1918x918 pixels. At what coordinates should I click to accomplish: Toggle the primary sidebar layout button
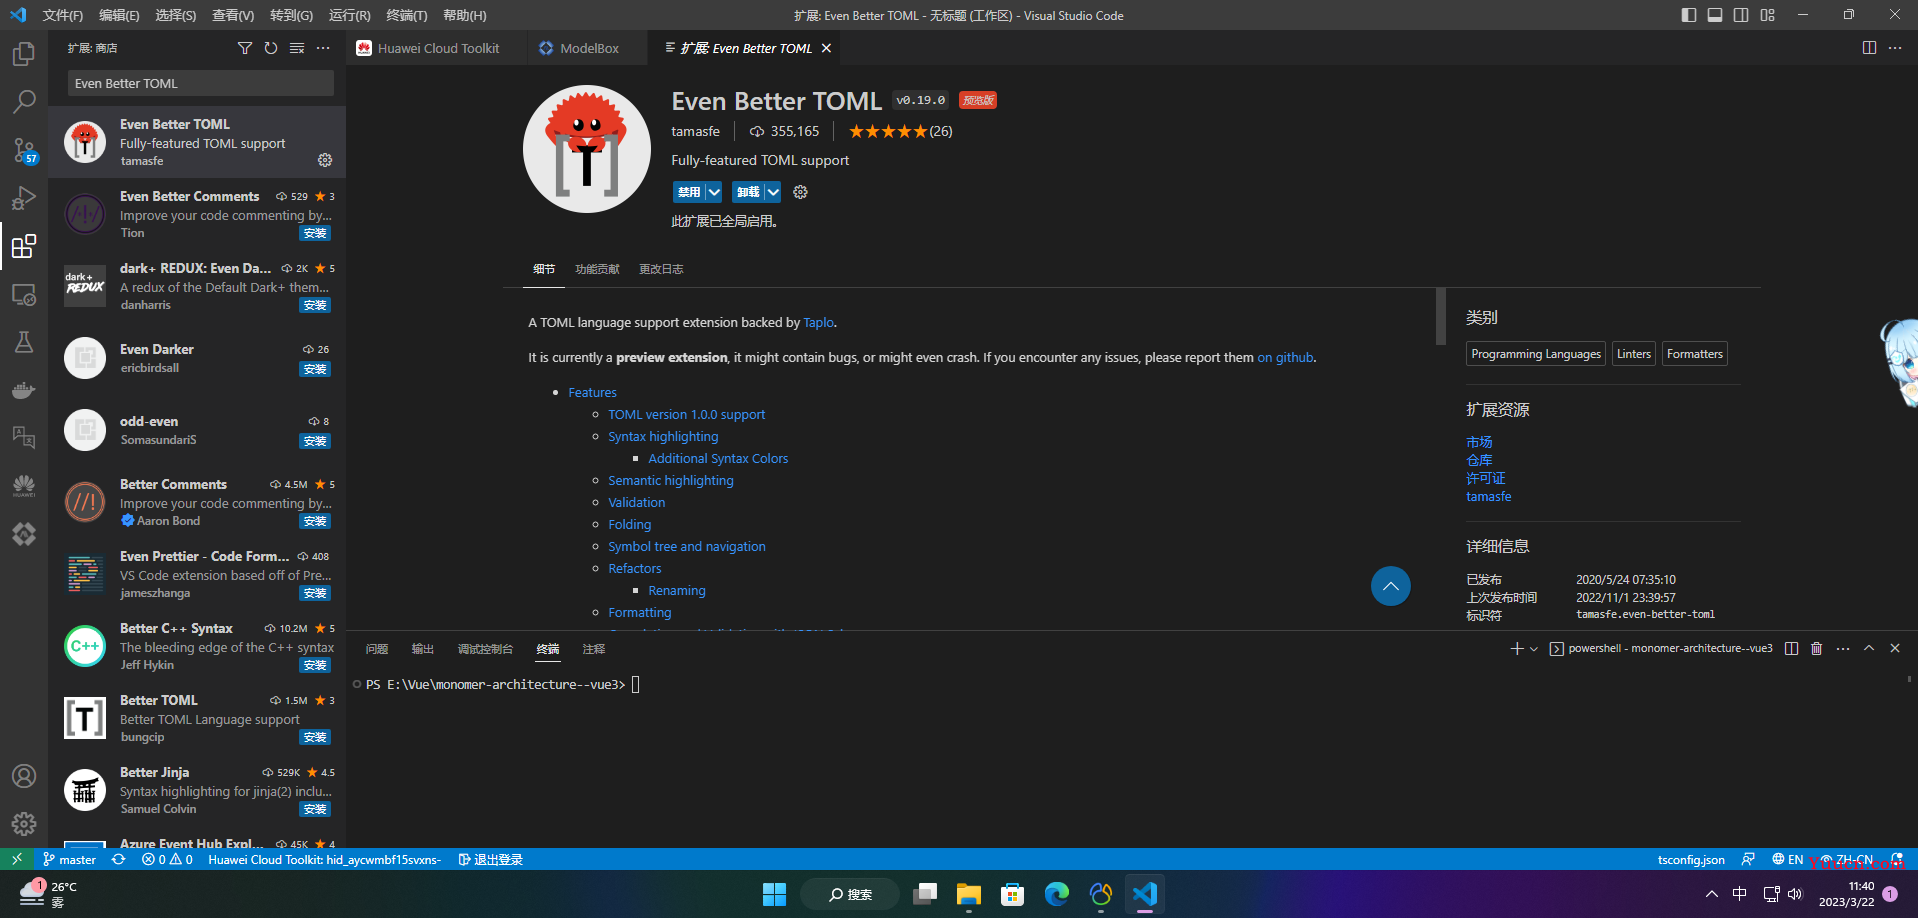pos(1689,15)
